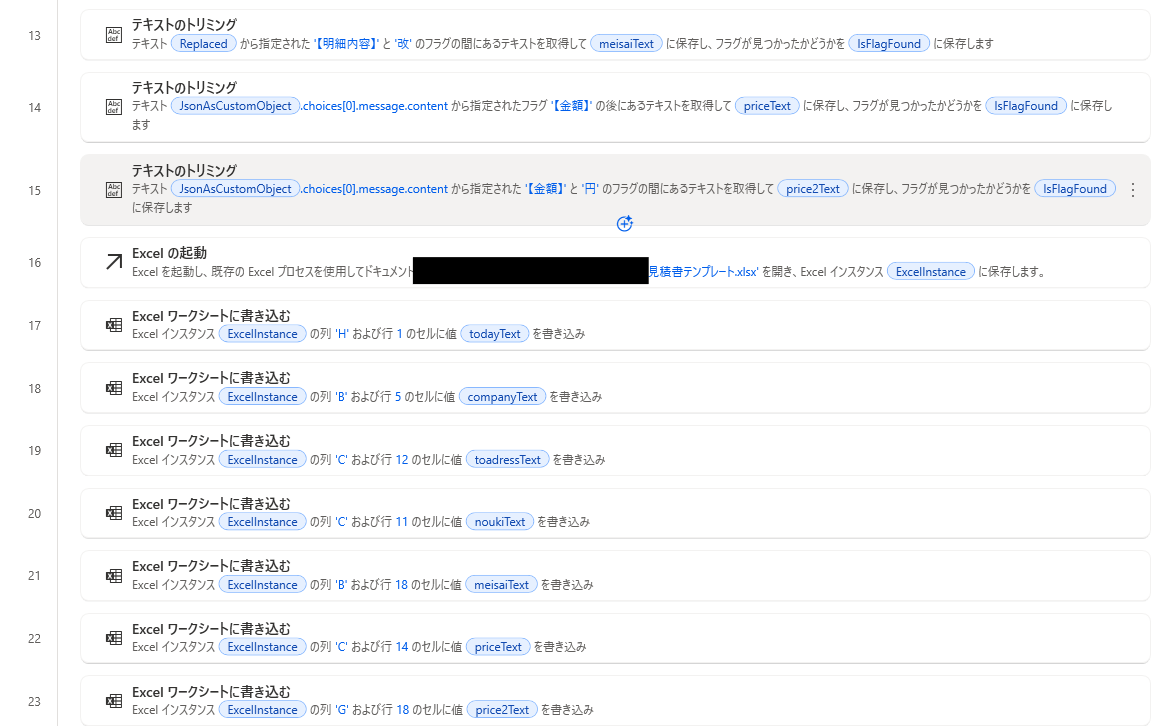Select the Replaced variable in step 13
Image resolution: width=1160 pixels, height=726 pixels.
(x=203, y=44)
